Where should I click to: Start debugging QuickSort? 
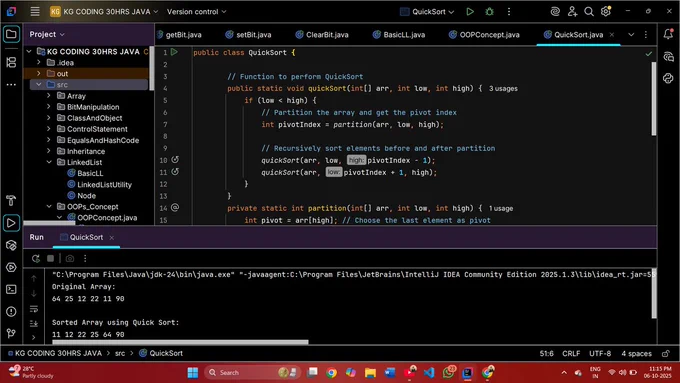click(489, 12)
